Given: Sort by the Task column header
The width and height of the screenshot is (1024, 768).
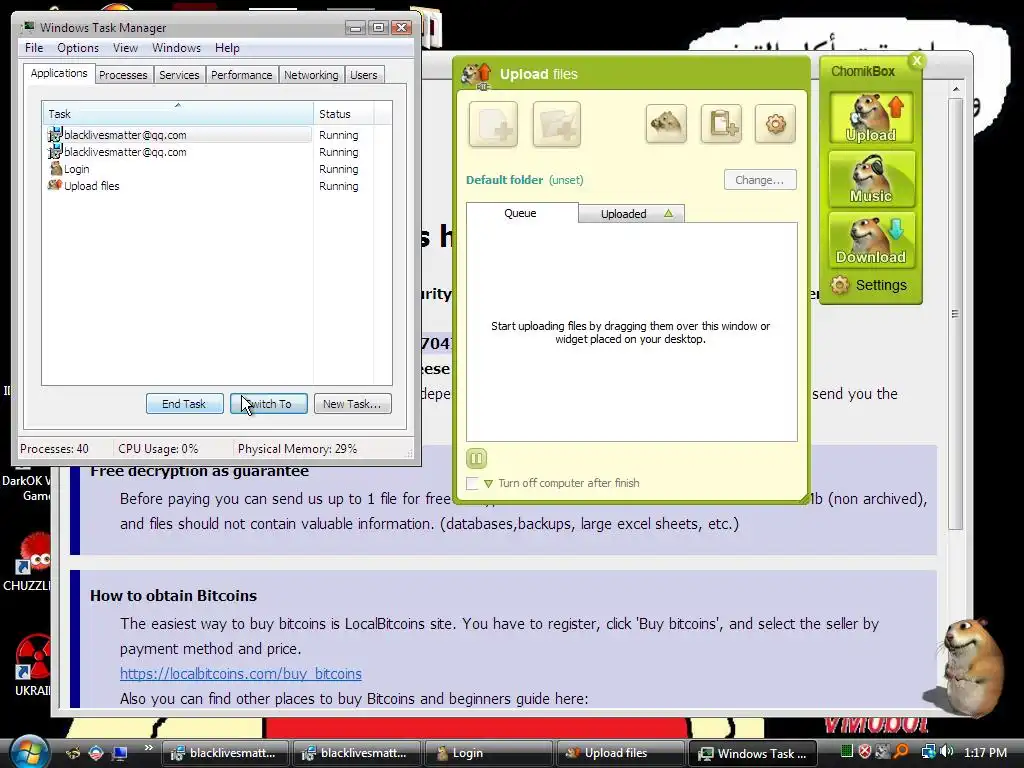Looking at the screenshot, I should click(x=178, y=114).
